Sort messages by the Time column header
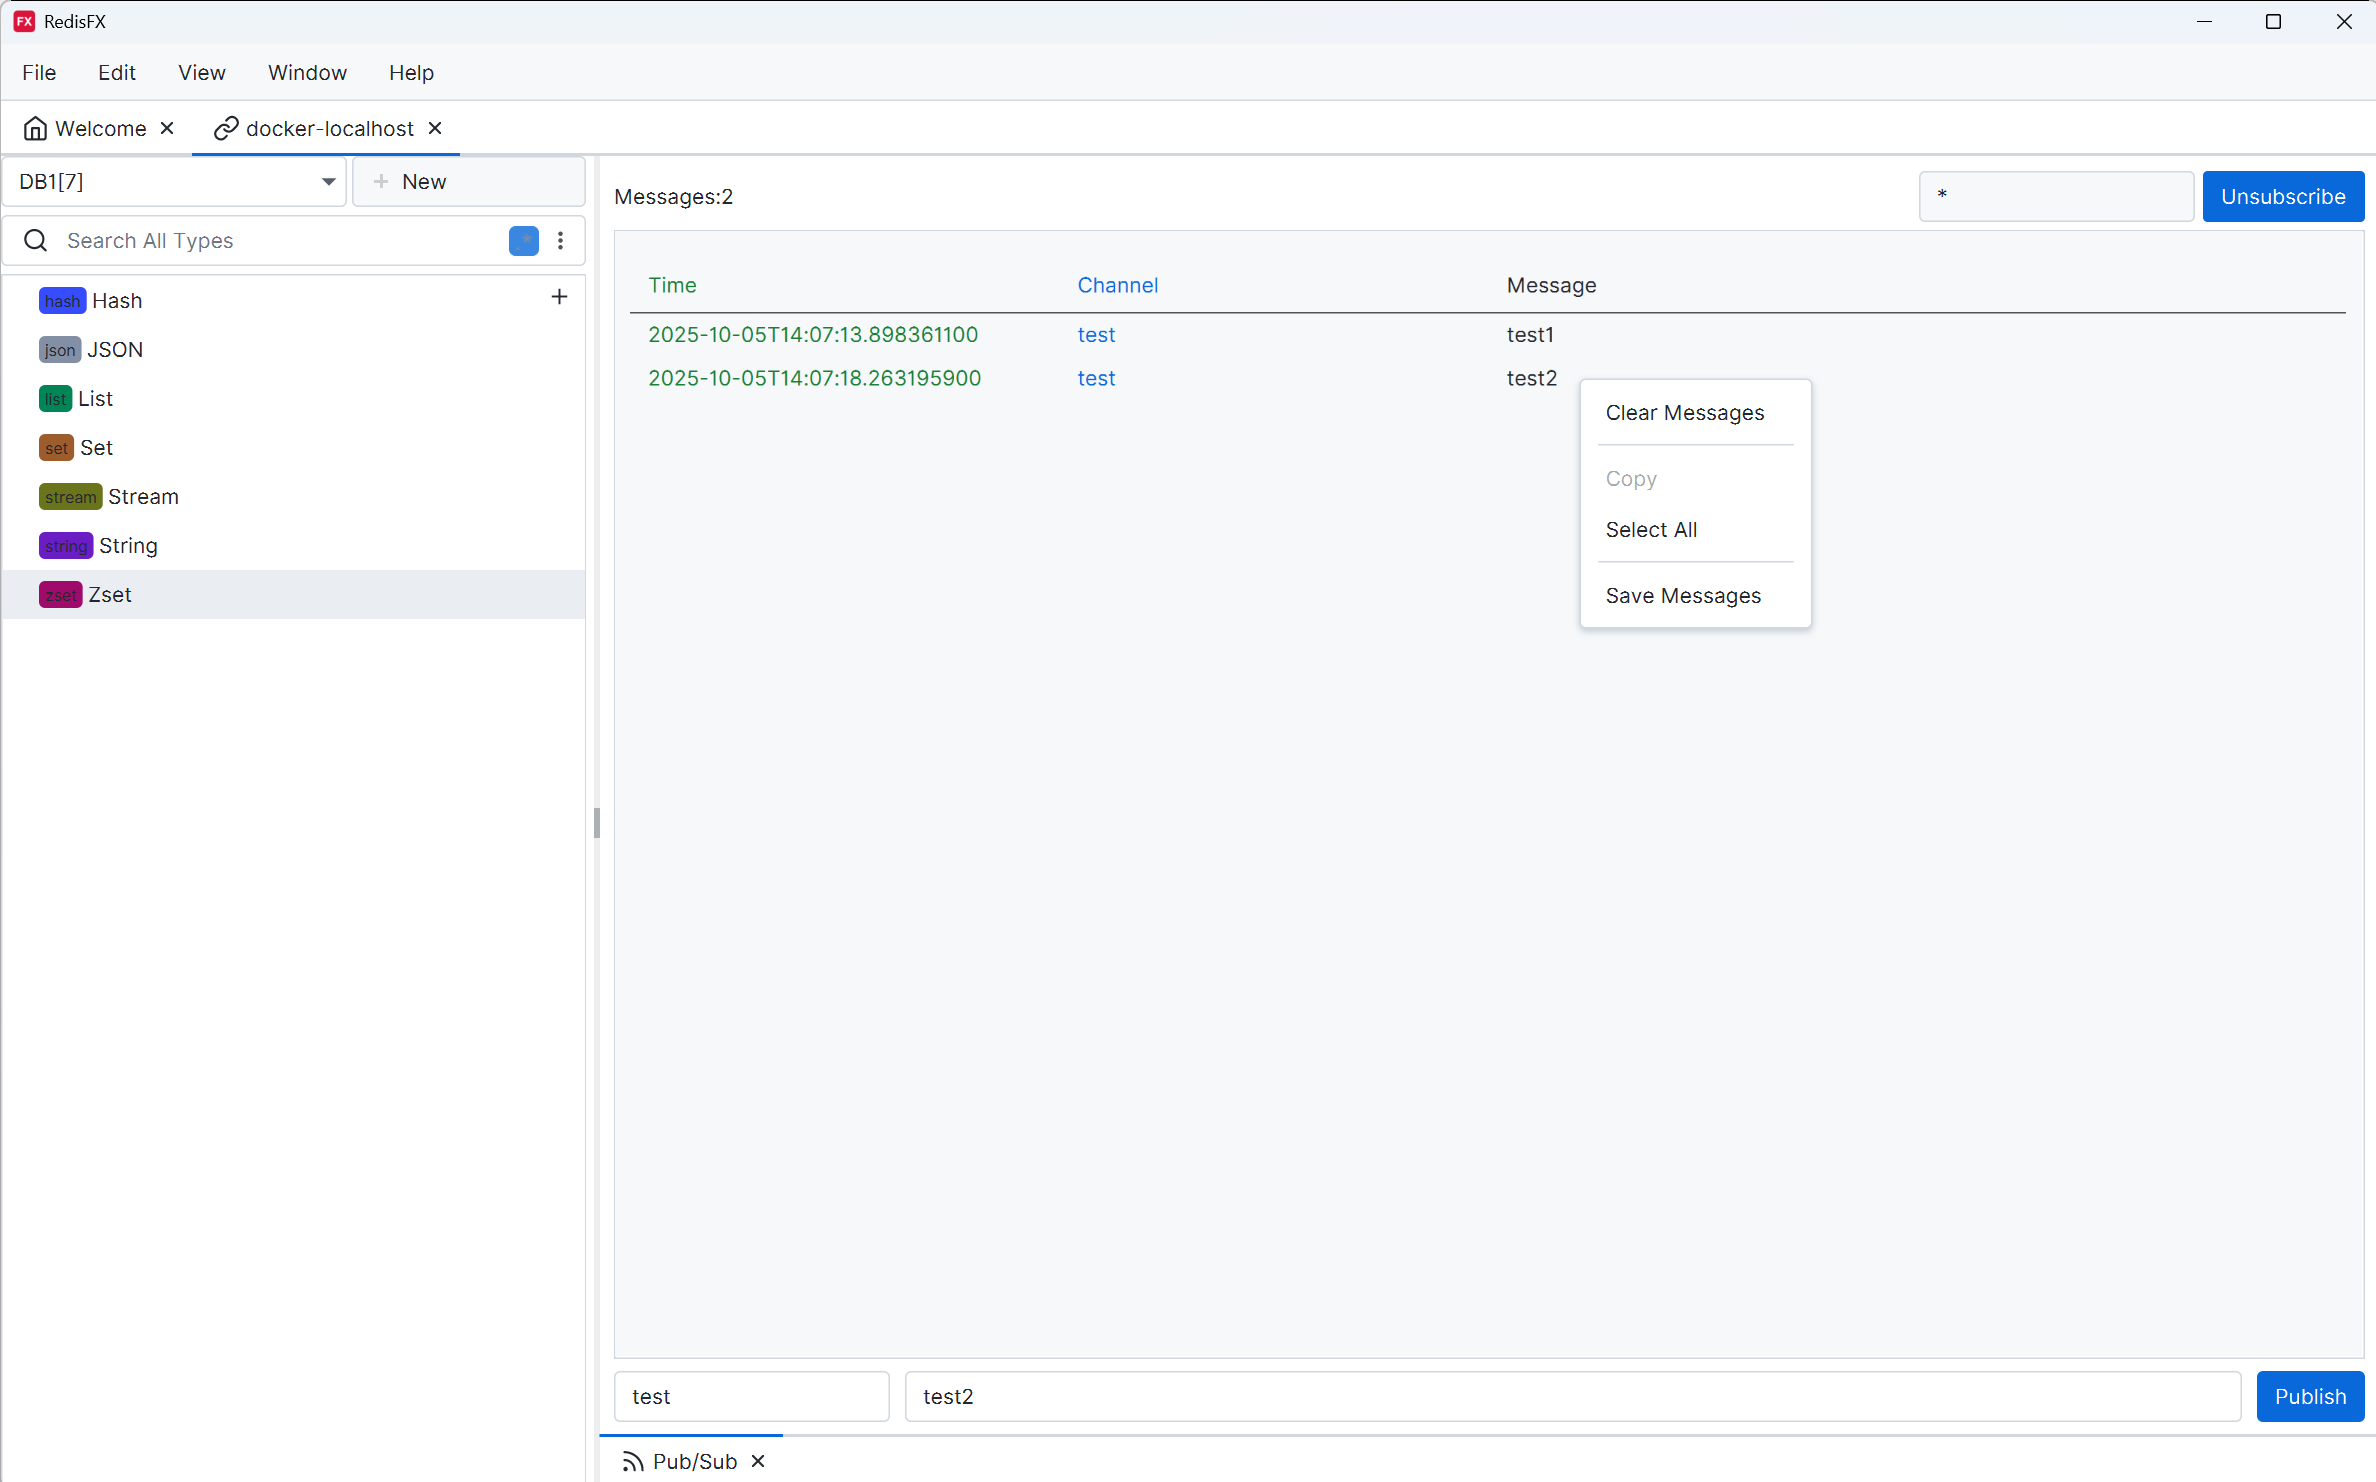2376x1482 pixels. [x=672, y=285]
